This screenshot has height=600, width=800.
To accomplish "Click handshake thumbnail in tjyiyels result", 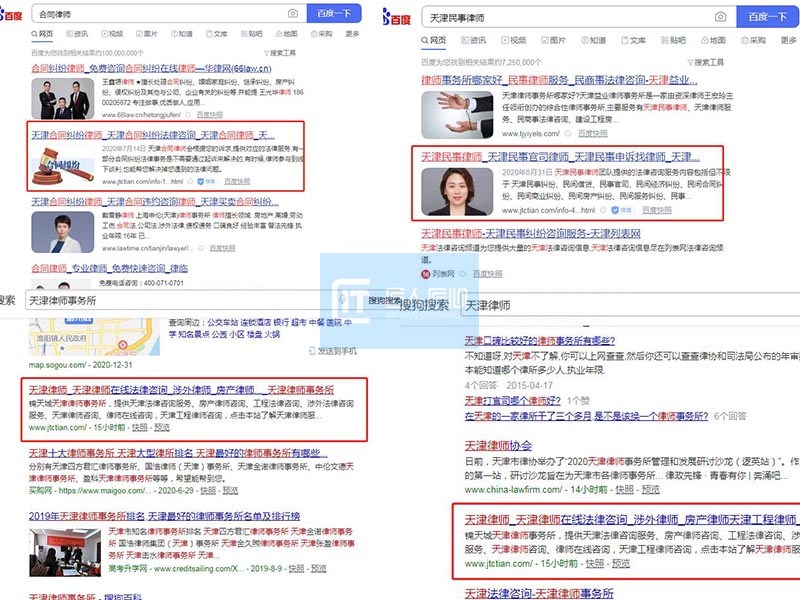I will pos(457,115).
